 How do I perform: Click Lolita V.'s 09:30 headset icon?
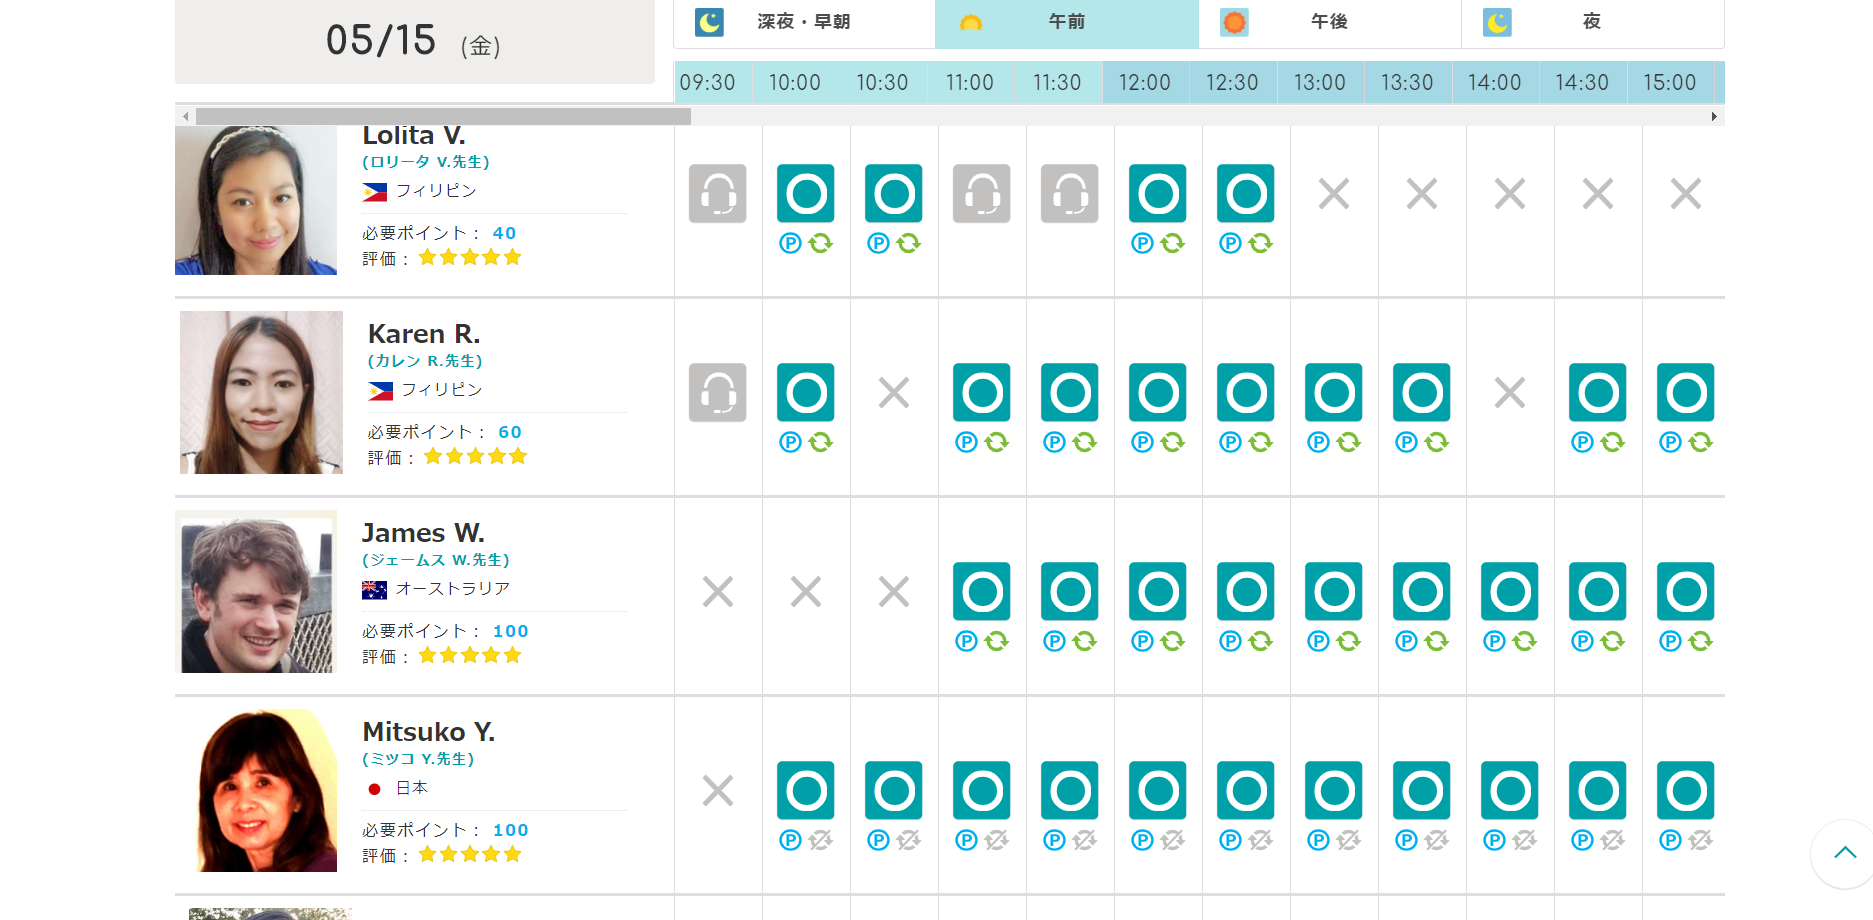[x=717, y=193]
